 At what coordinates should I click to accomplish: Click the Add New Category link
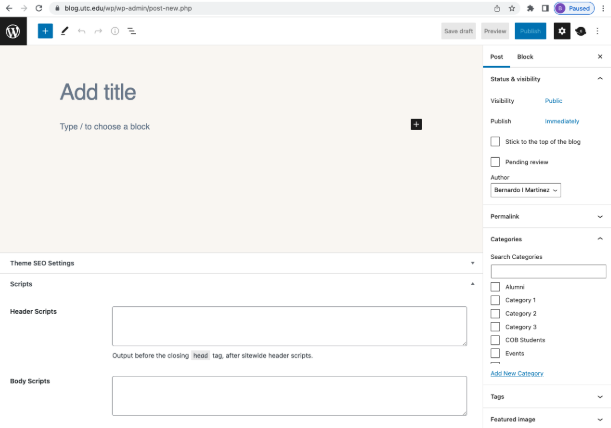pyautogui.click(x=517, y=373)
